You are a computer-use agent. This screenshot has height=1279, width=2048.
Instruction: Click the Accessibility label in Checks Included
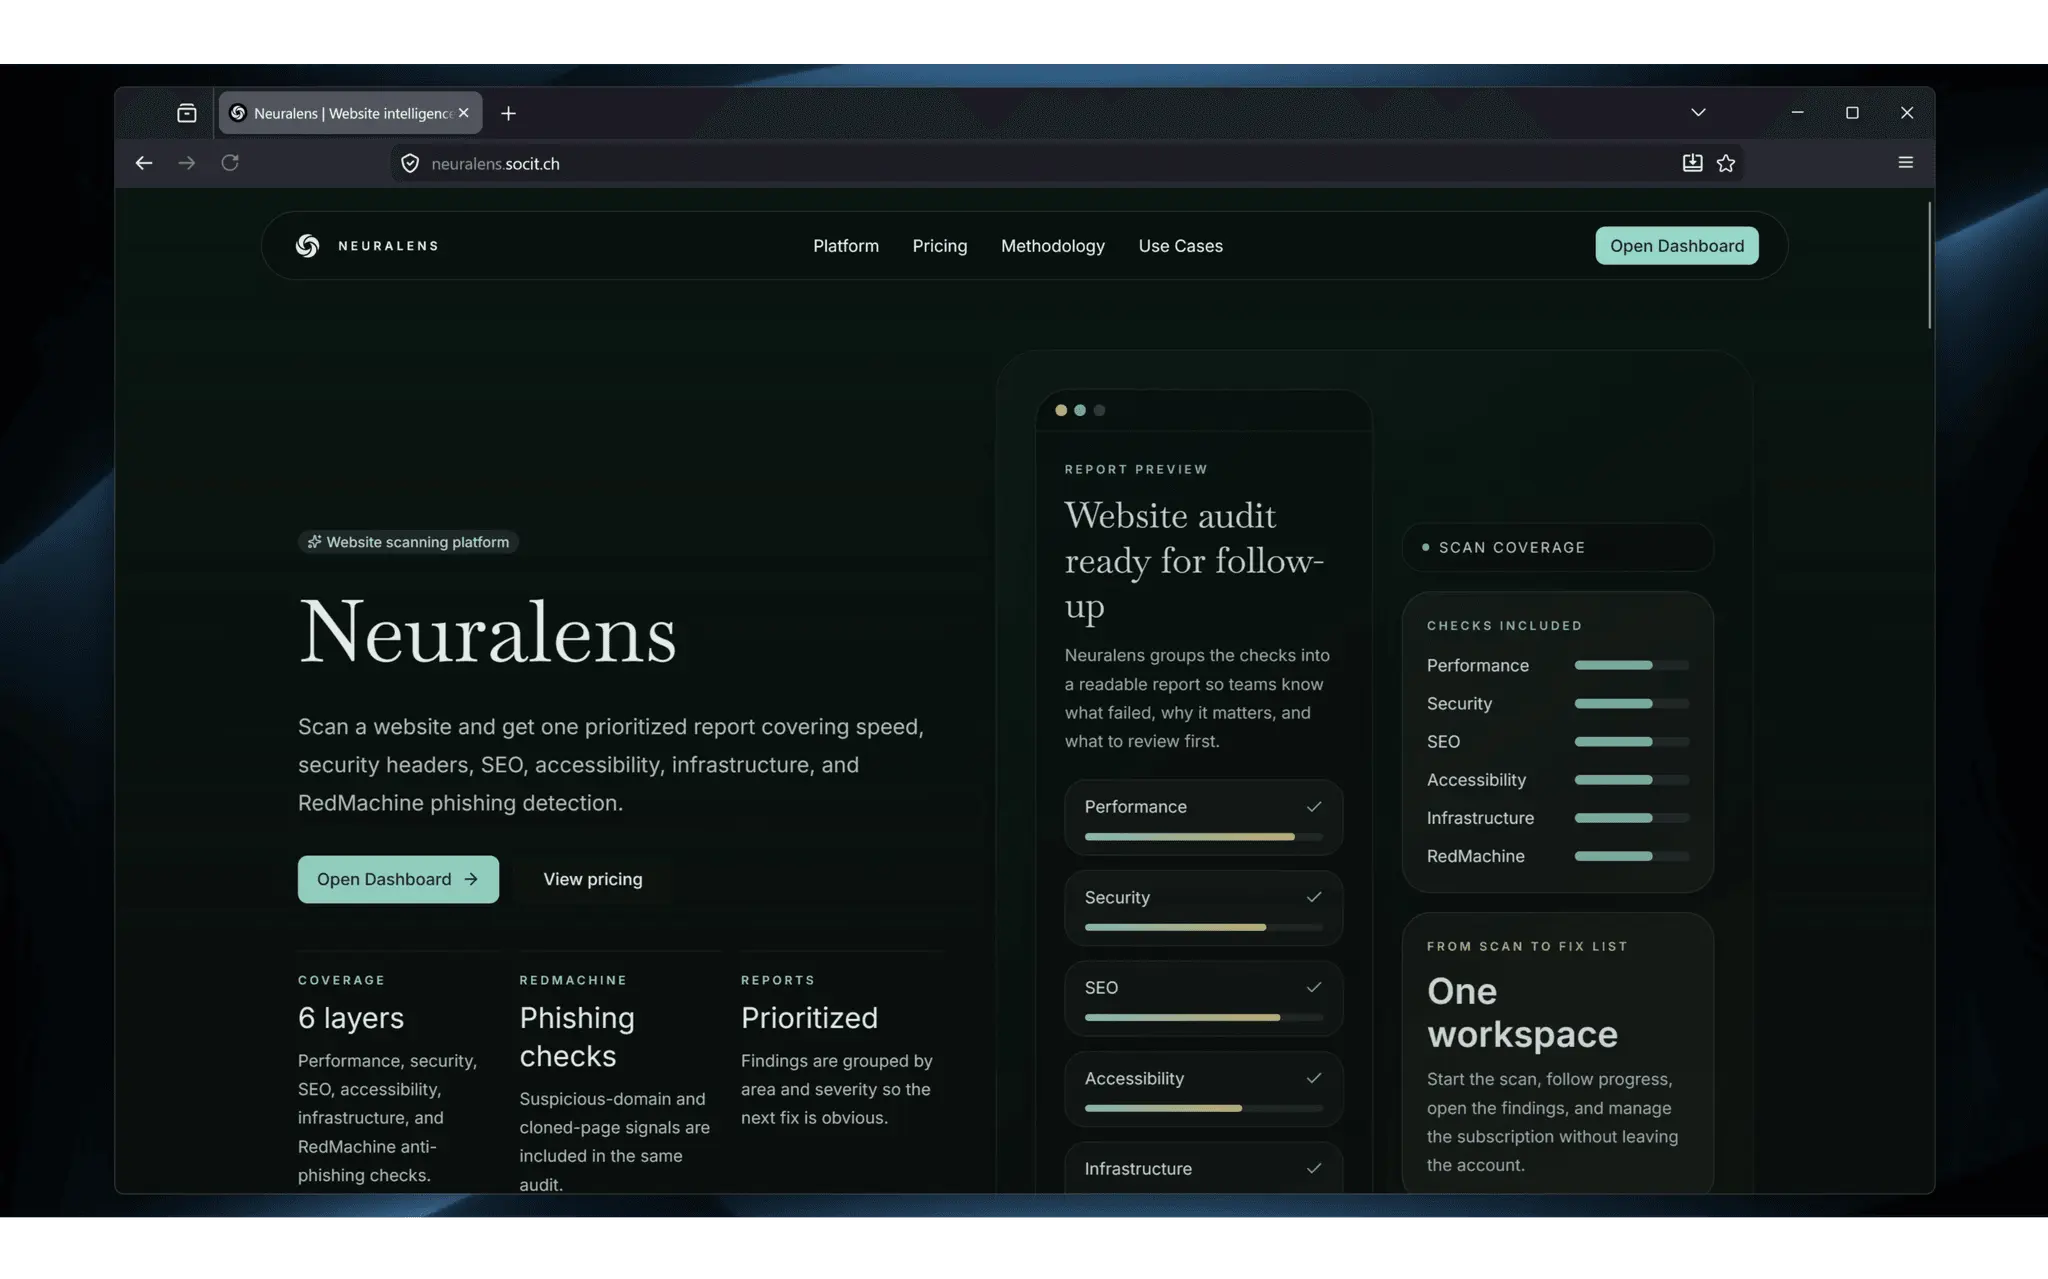[x=1476, y=780]
